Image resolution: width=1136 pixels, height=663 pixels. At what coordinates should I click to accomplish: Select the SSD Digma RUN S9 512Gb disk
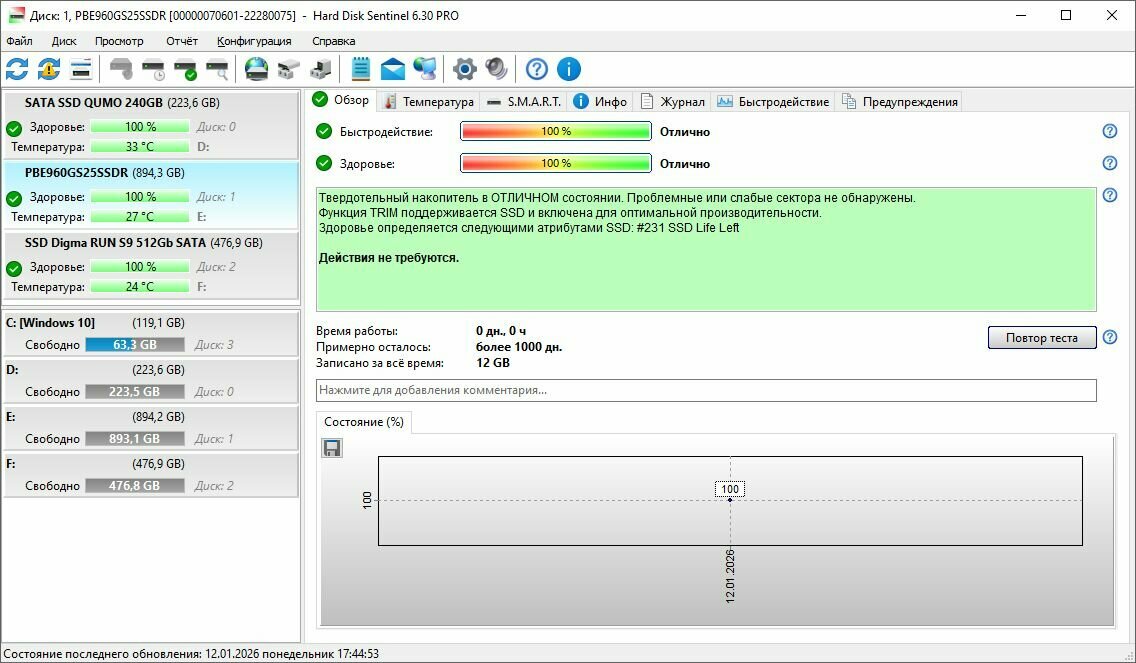pos(151,265)
